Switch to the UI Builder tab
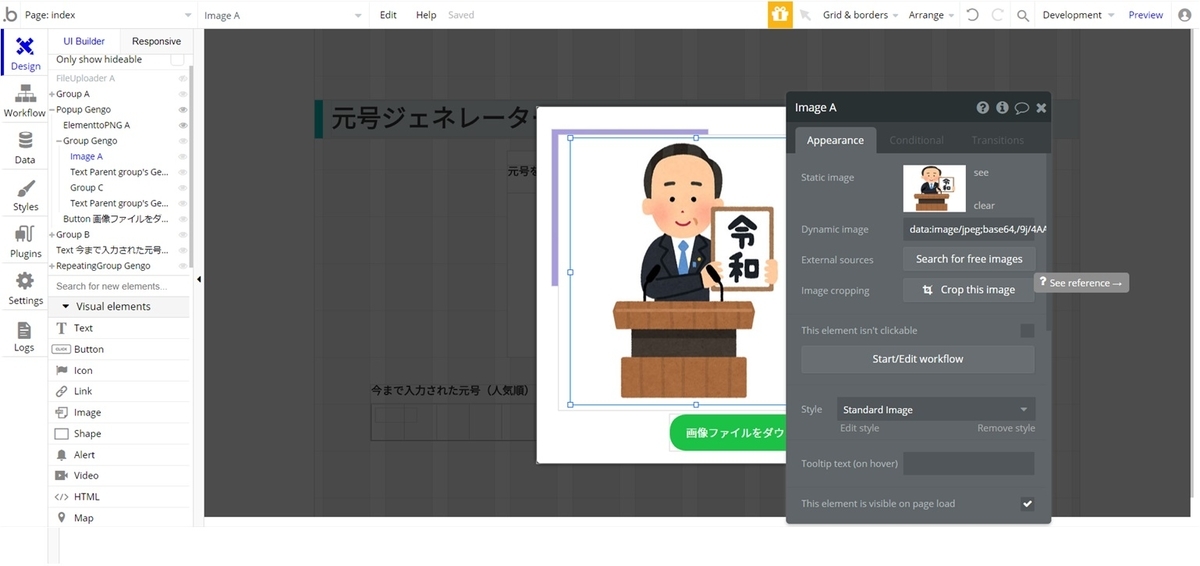 pyautogui.click(x=84, y=41)
